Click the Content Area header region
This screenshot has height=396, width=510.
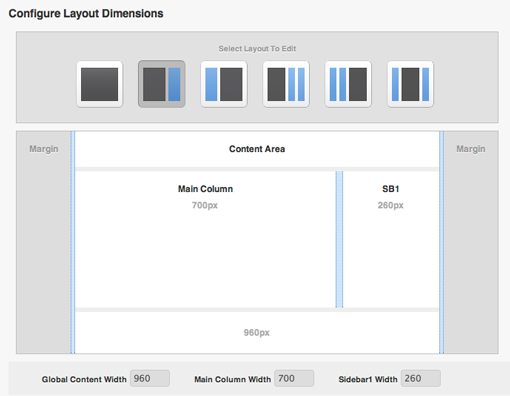click(x=257, y=149)
